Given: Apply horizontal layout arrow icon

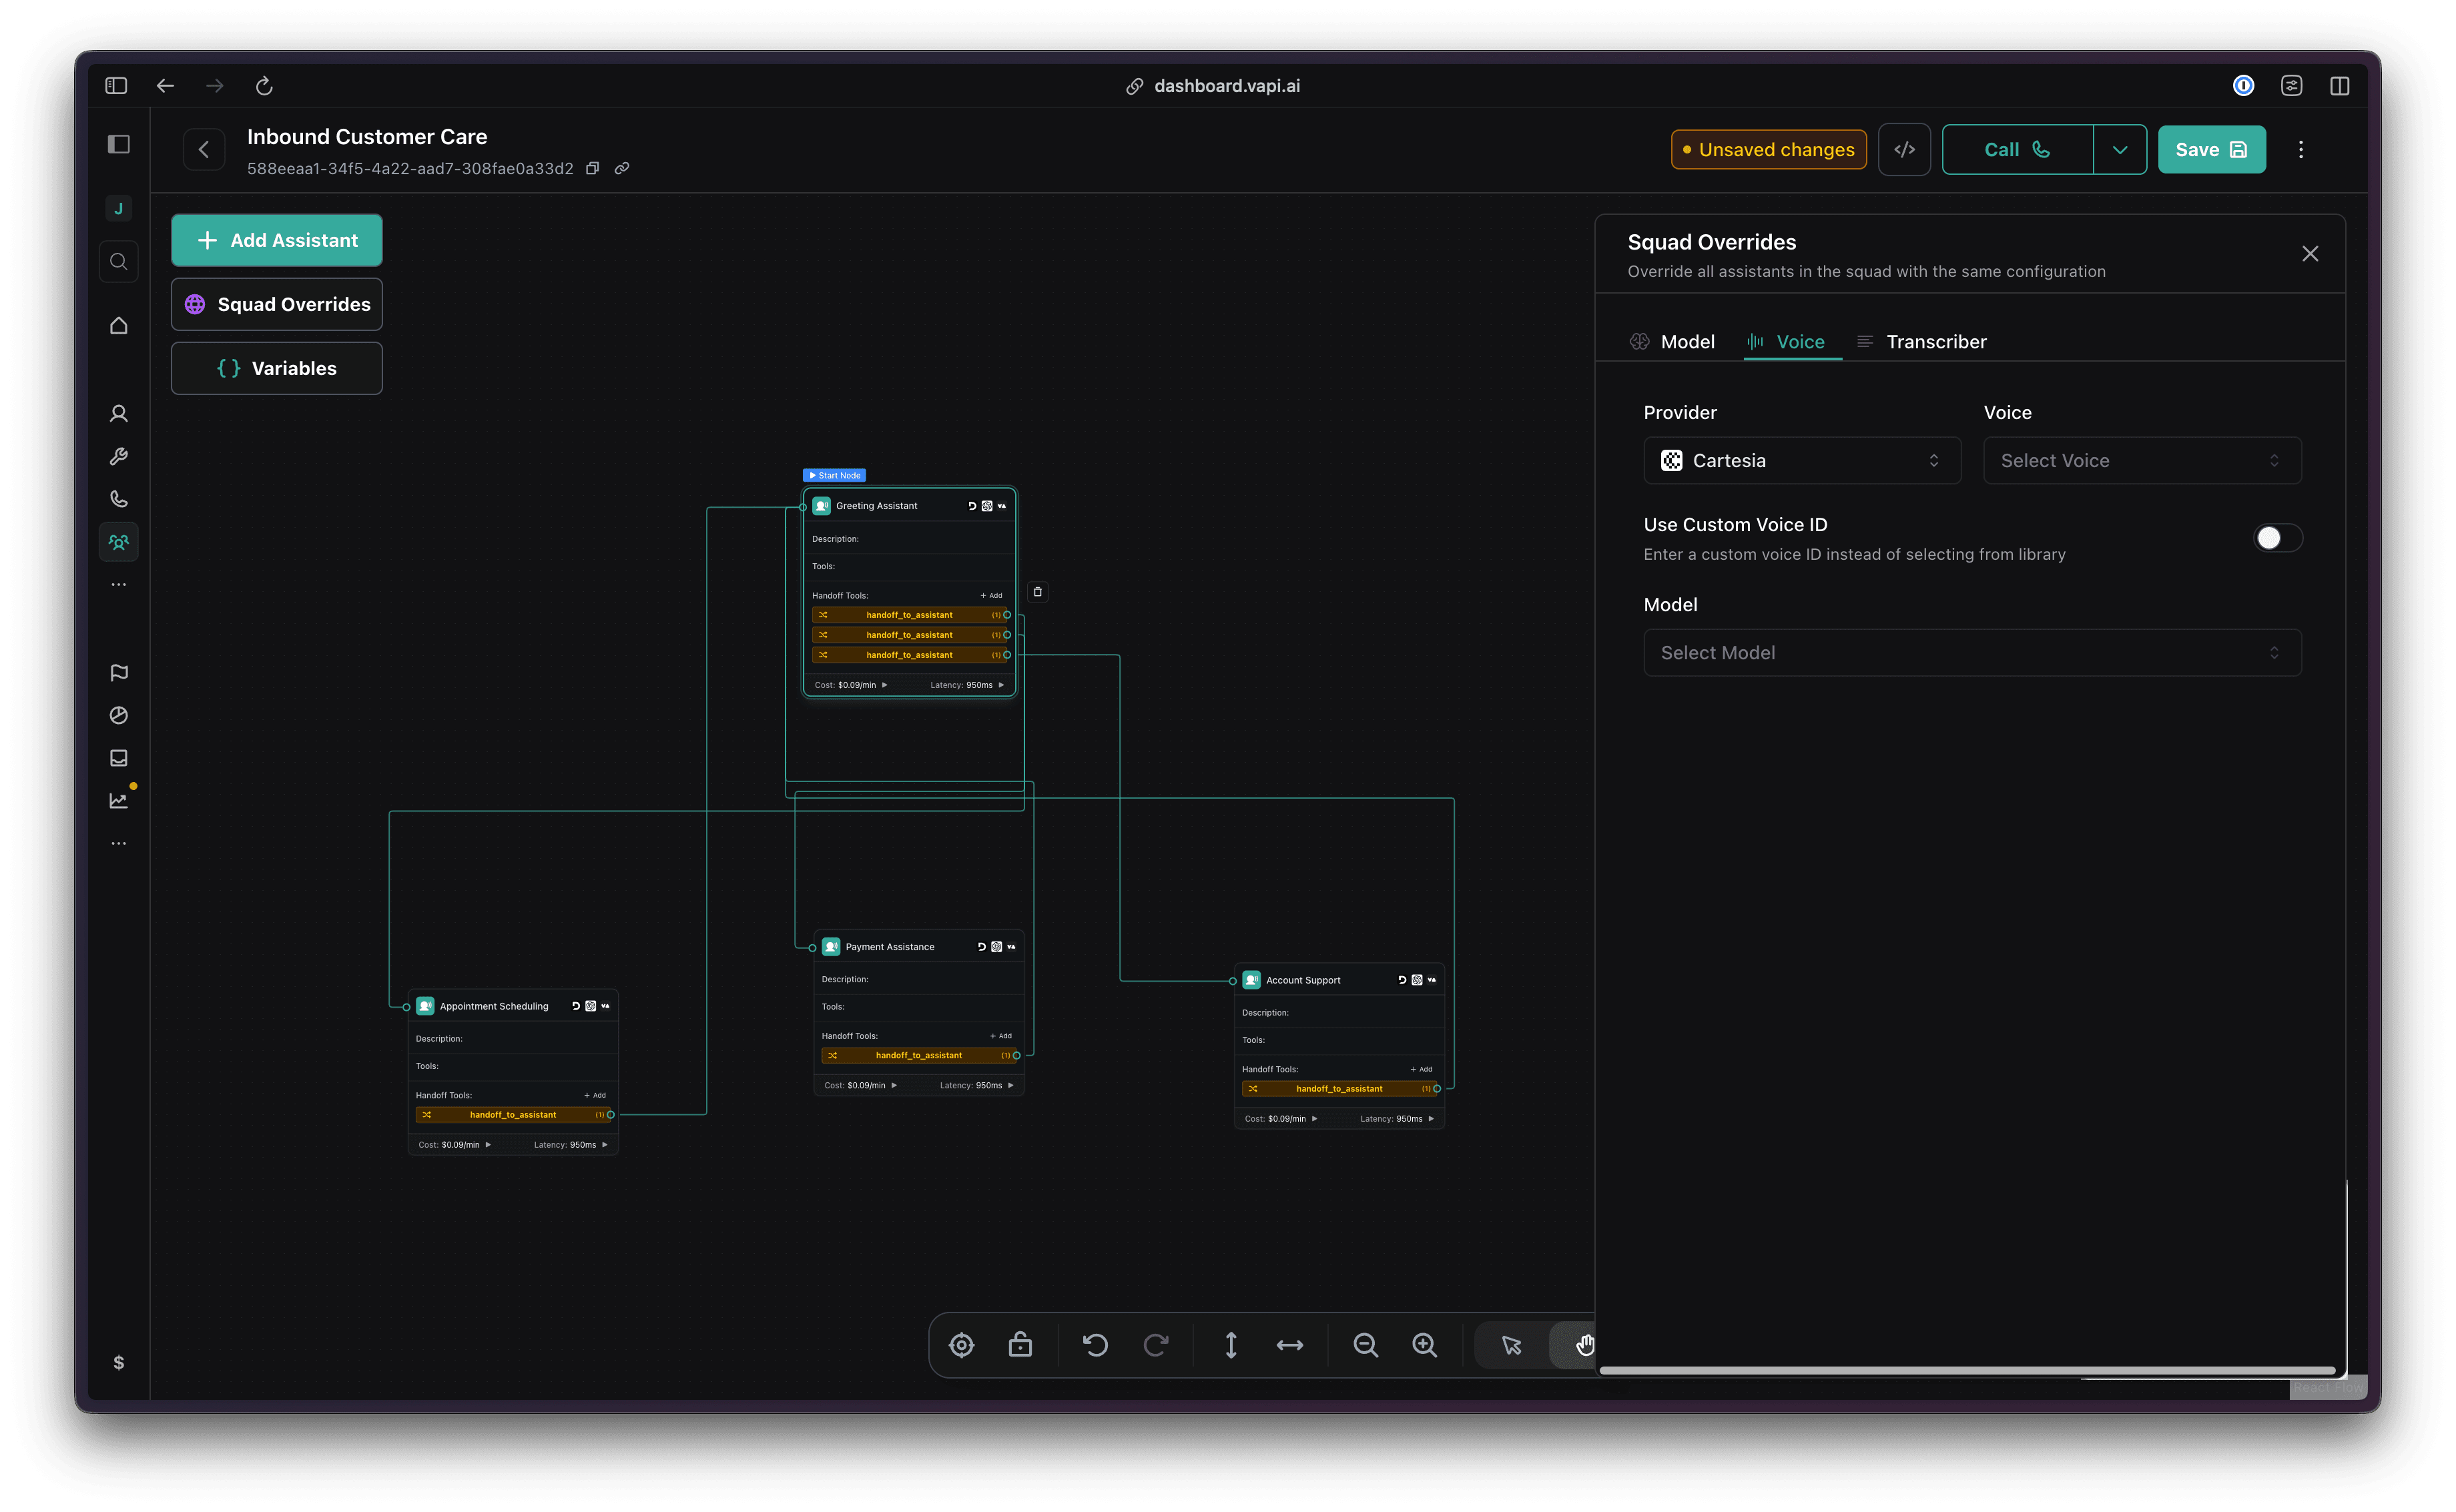Looking at the screenshot, I should 1290,1345.
